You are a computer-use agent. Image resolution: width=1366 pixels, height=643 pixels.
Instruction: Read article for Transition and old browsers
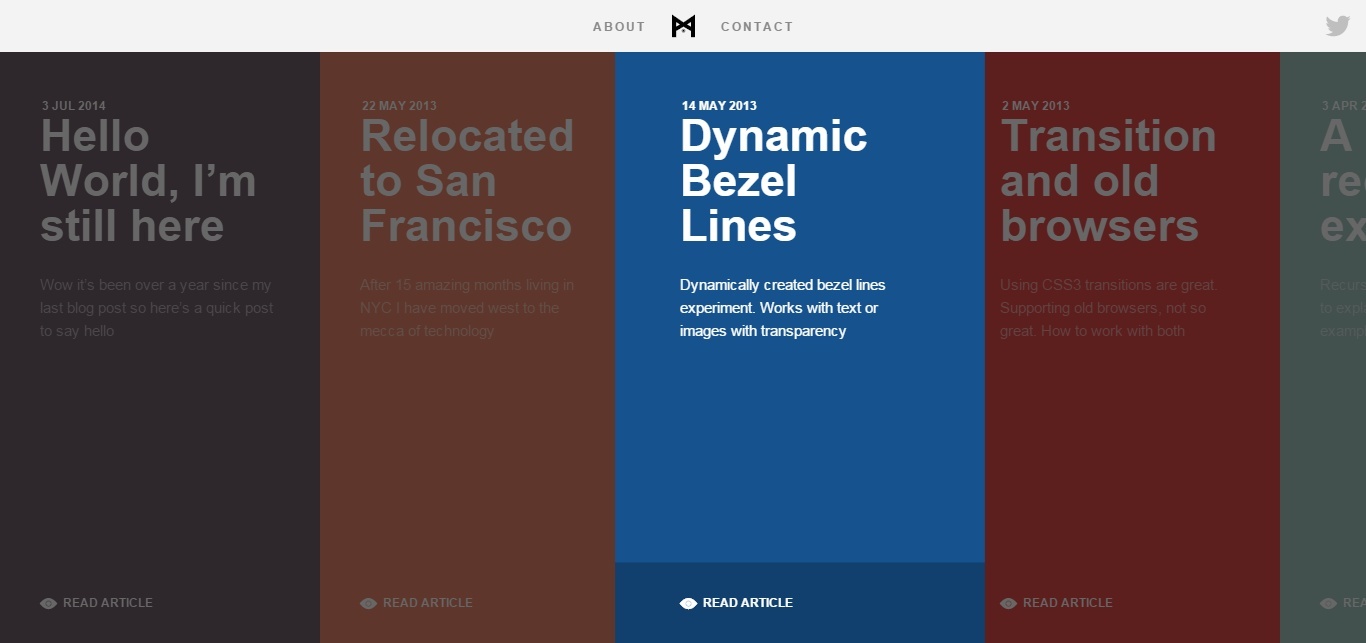[1067, 603]
